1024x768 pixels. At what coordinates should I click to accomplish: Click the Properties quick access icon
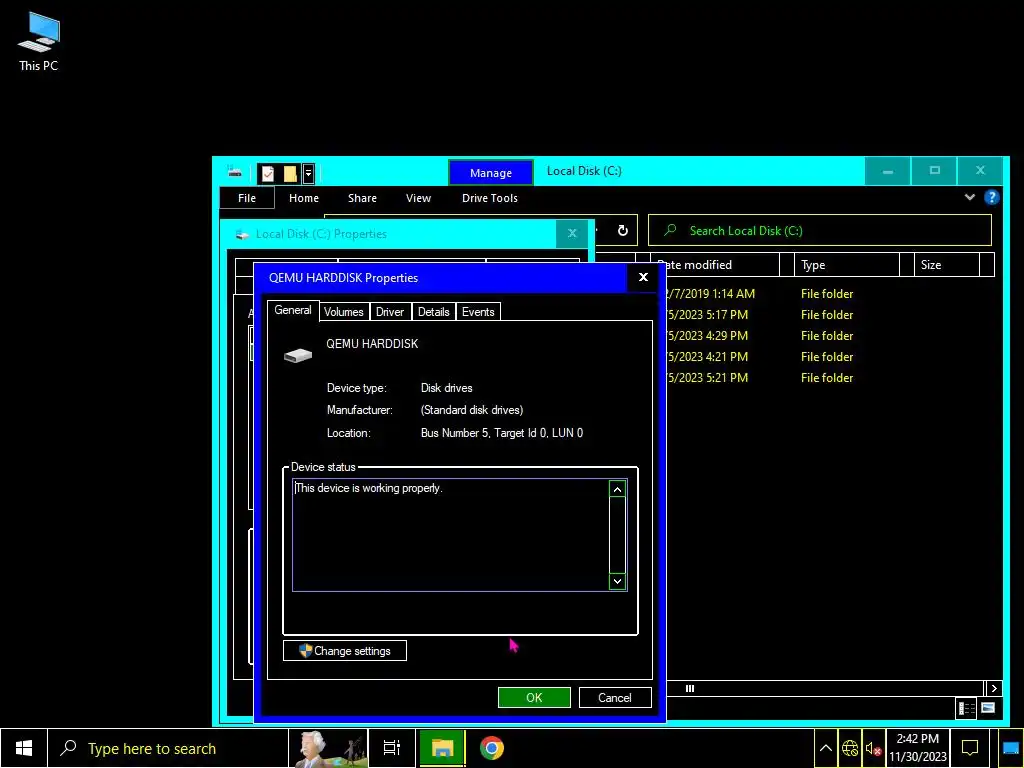(268, 173)
